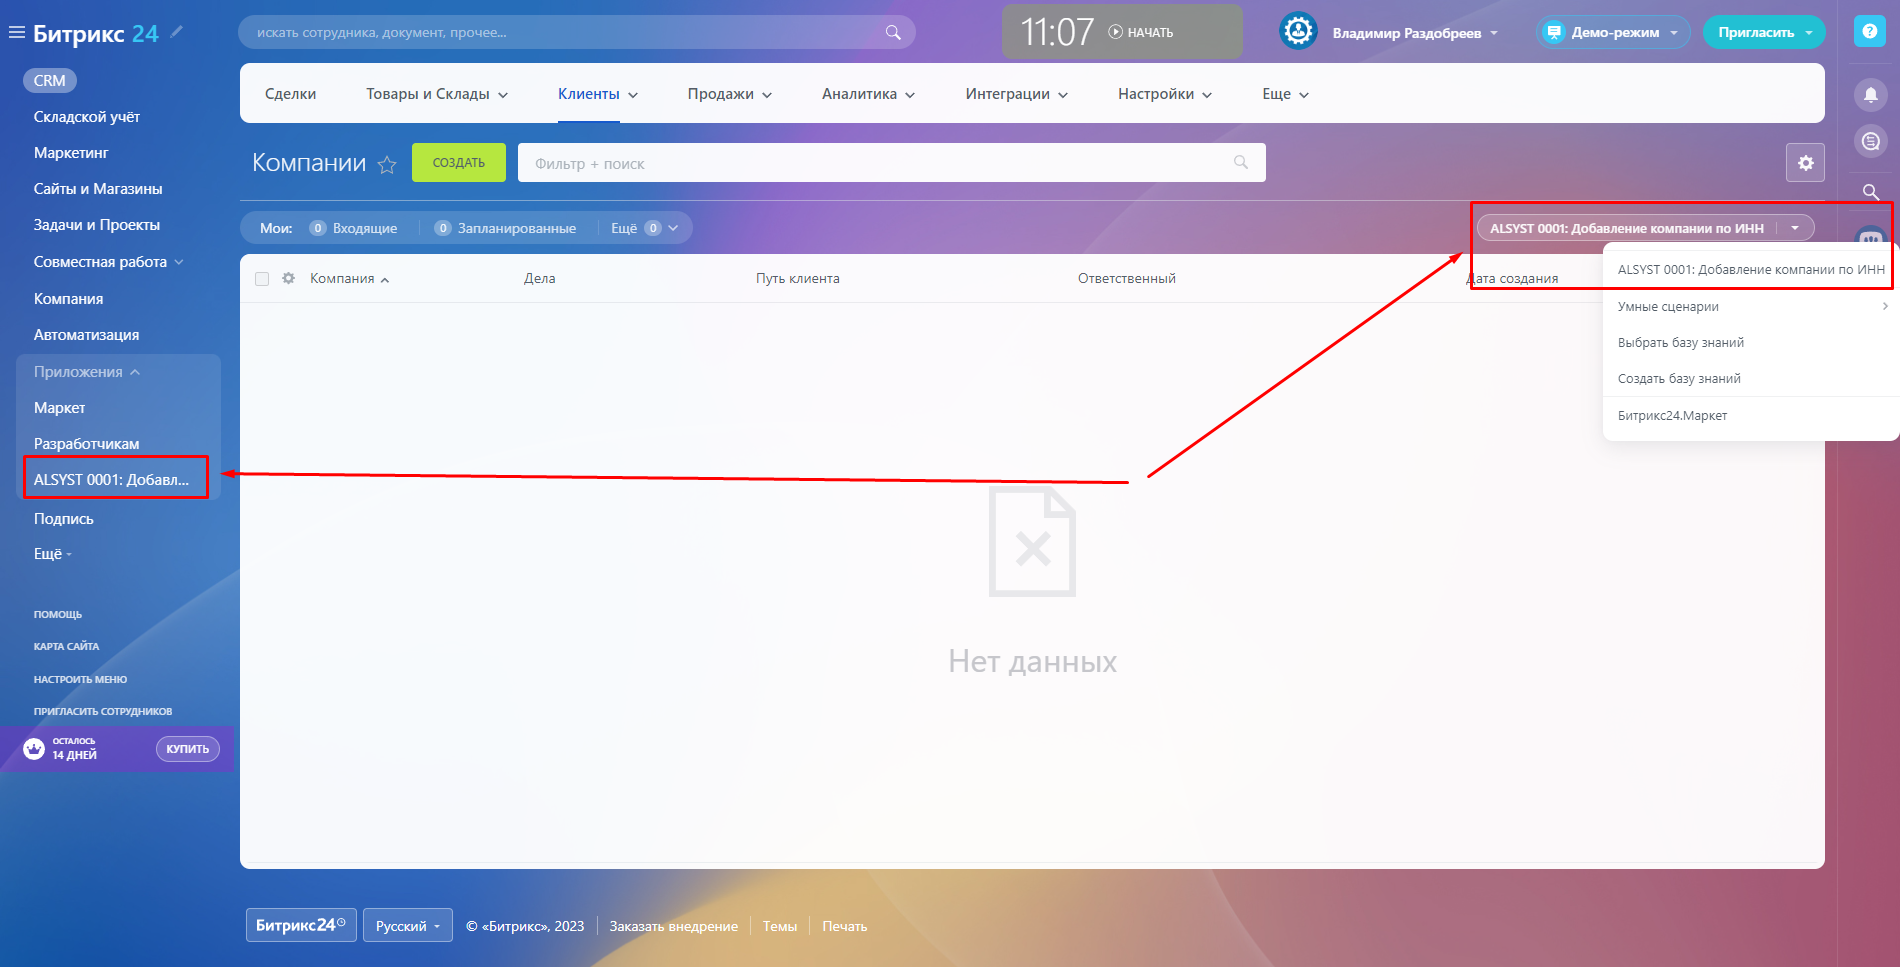Open the chat messenger icon in right sidebar
1900x967 pixels.
[1871, 141]
